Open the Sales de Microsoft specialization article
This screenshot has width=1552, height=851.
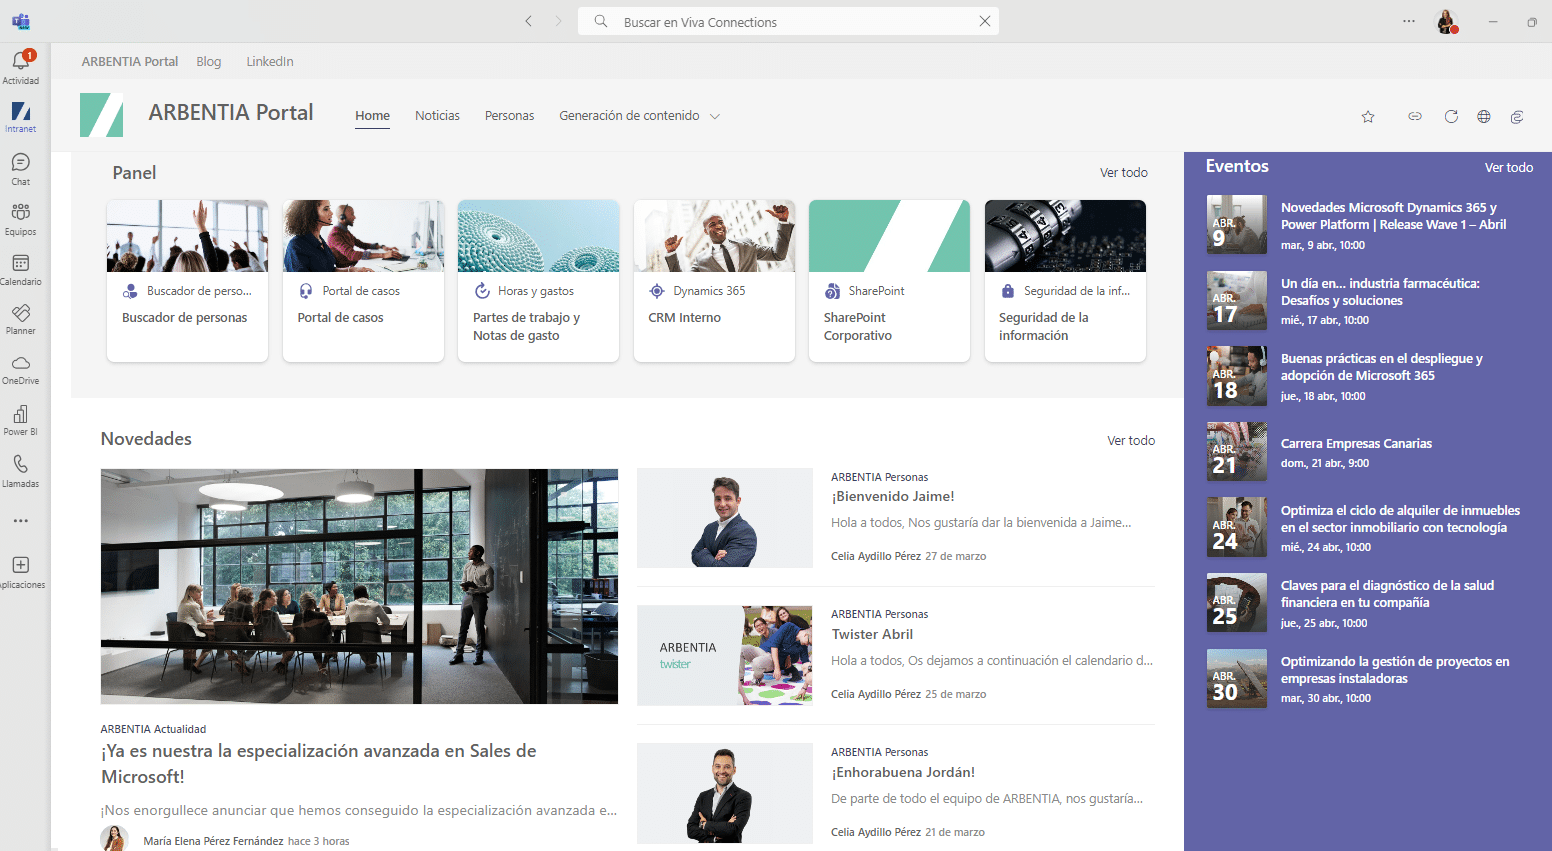tap(319, 764)
